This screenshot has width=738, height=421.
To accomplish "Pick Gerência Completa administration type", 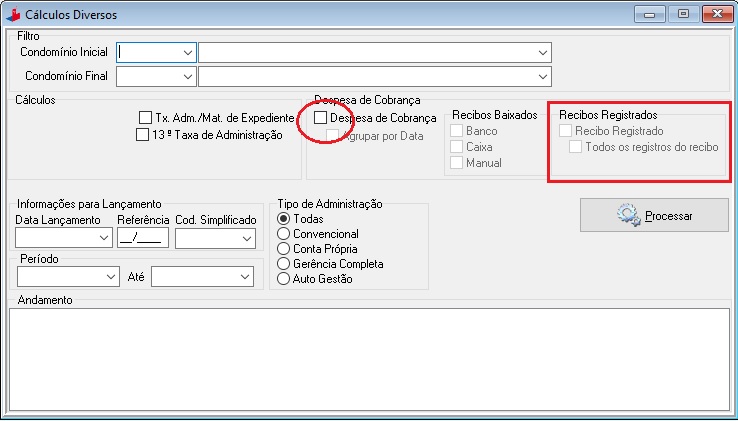I will tap(283, 264).
